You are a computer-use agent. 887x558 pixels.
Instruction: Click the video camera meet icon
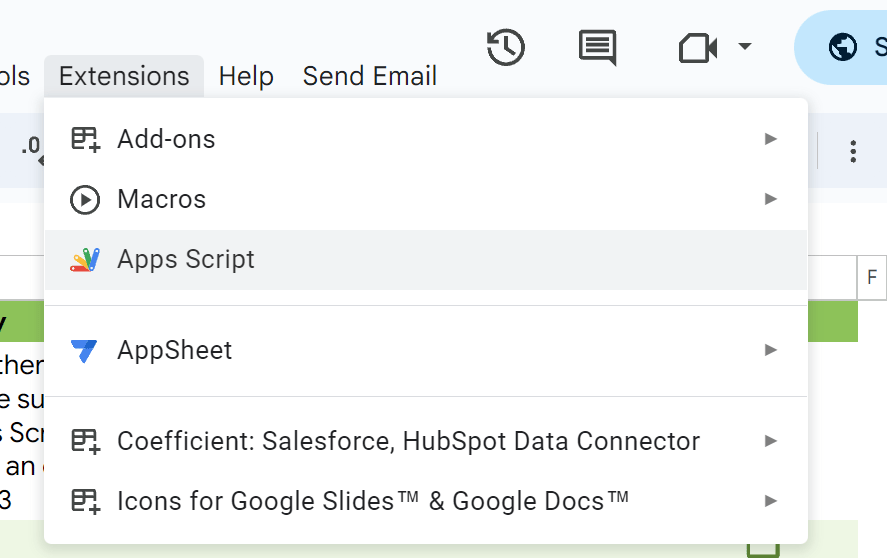[x=699, y=47]
